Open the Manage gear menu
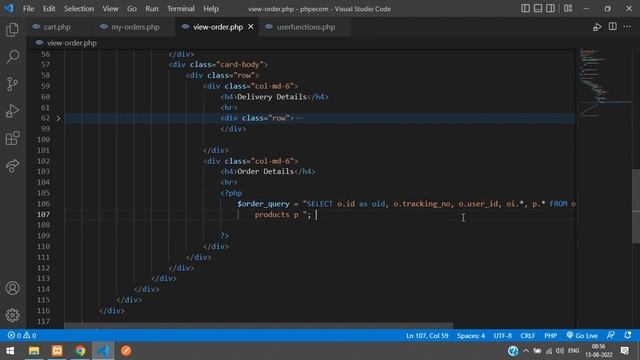The height and width of the screenshot is (360, 640). (12, 315)
